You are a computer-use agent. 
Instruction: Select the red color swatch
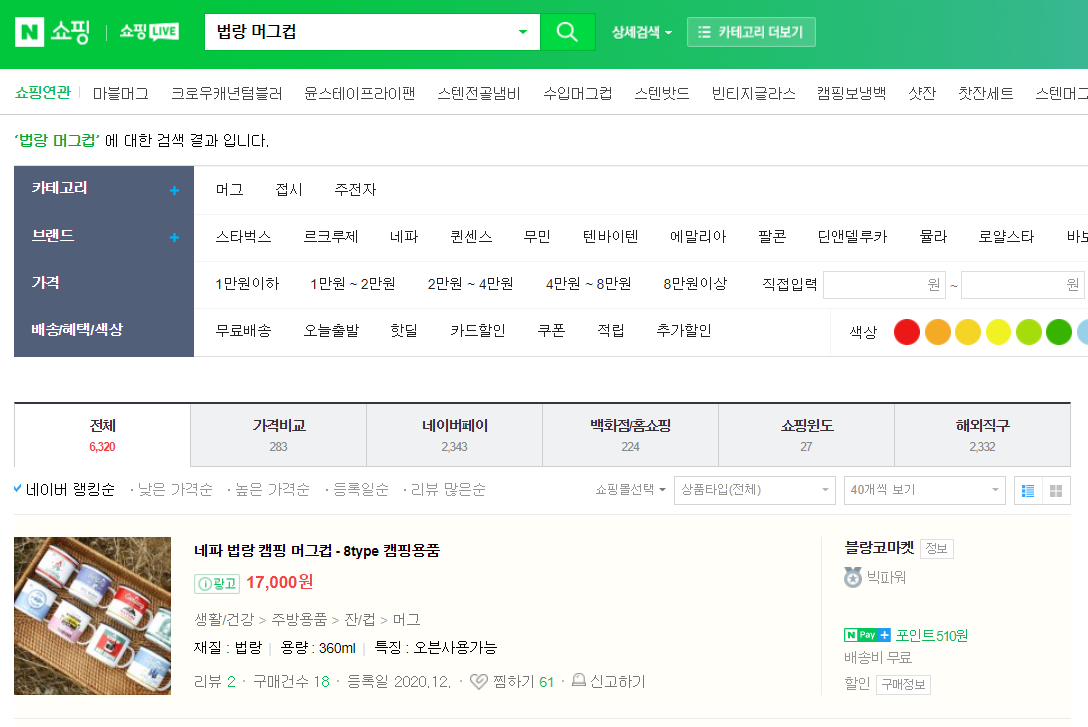(x=907, y=332)
